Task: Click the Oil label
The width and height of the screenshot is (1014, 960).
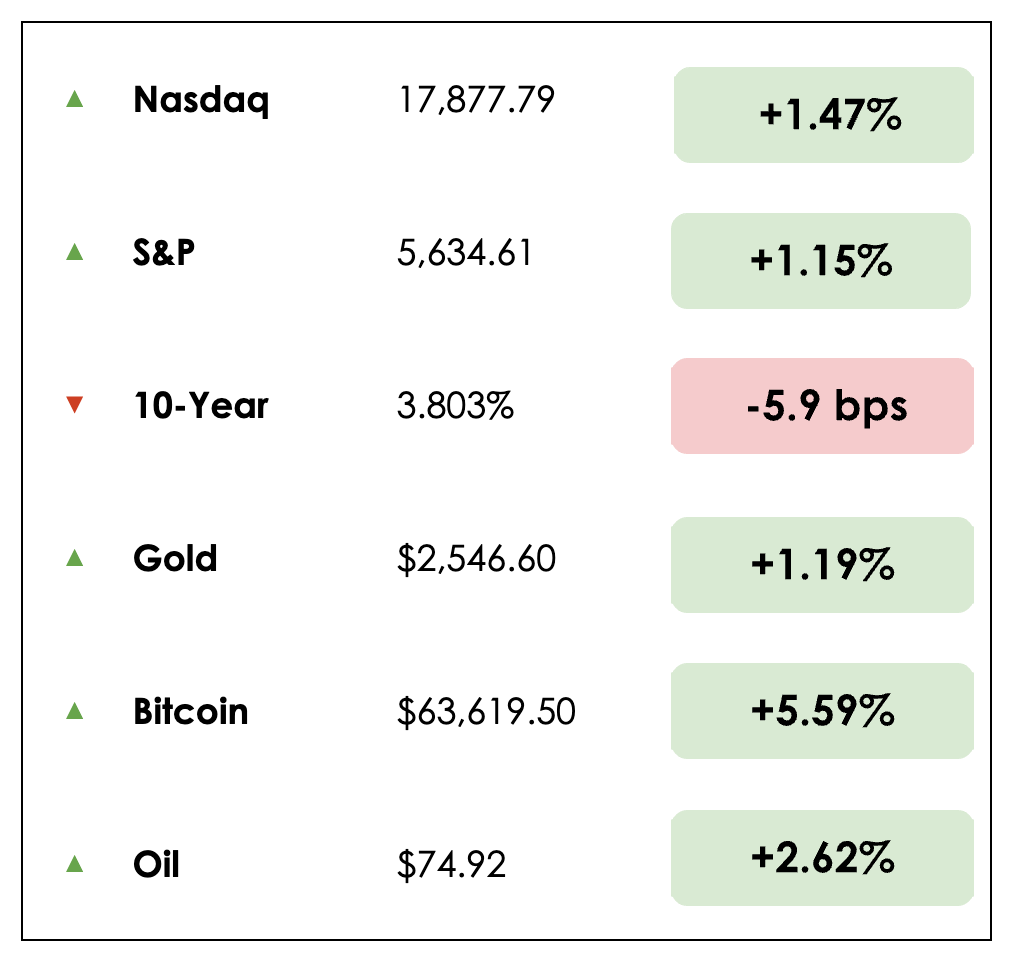Action: 156,863
